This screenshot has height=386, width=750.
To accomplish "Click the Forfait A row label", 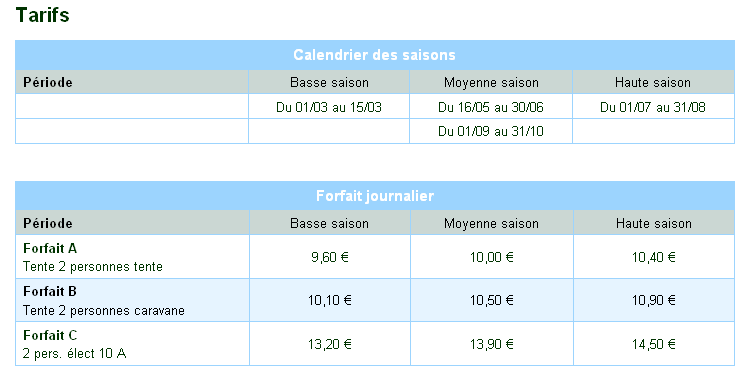I will coord(50,248).
